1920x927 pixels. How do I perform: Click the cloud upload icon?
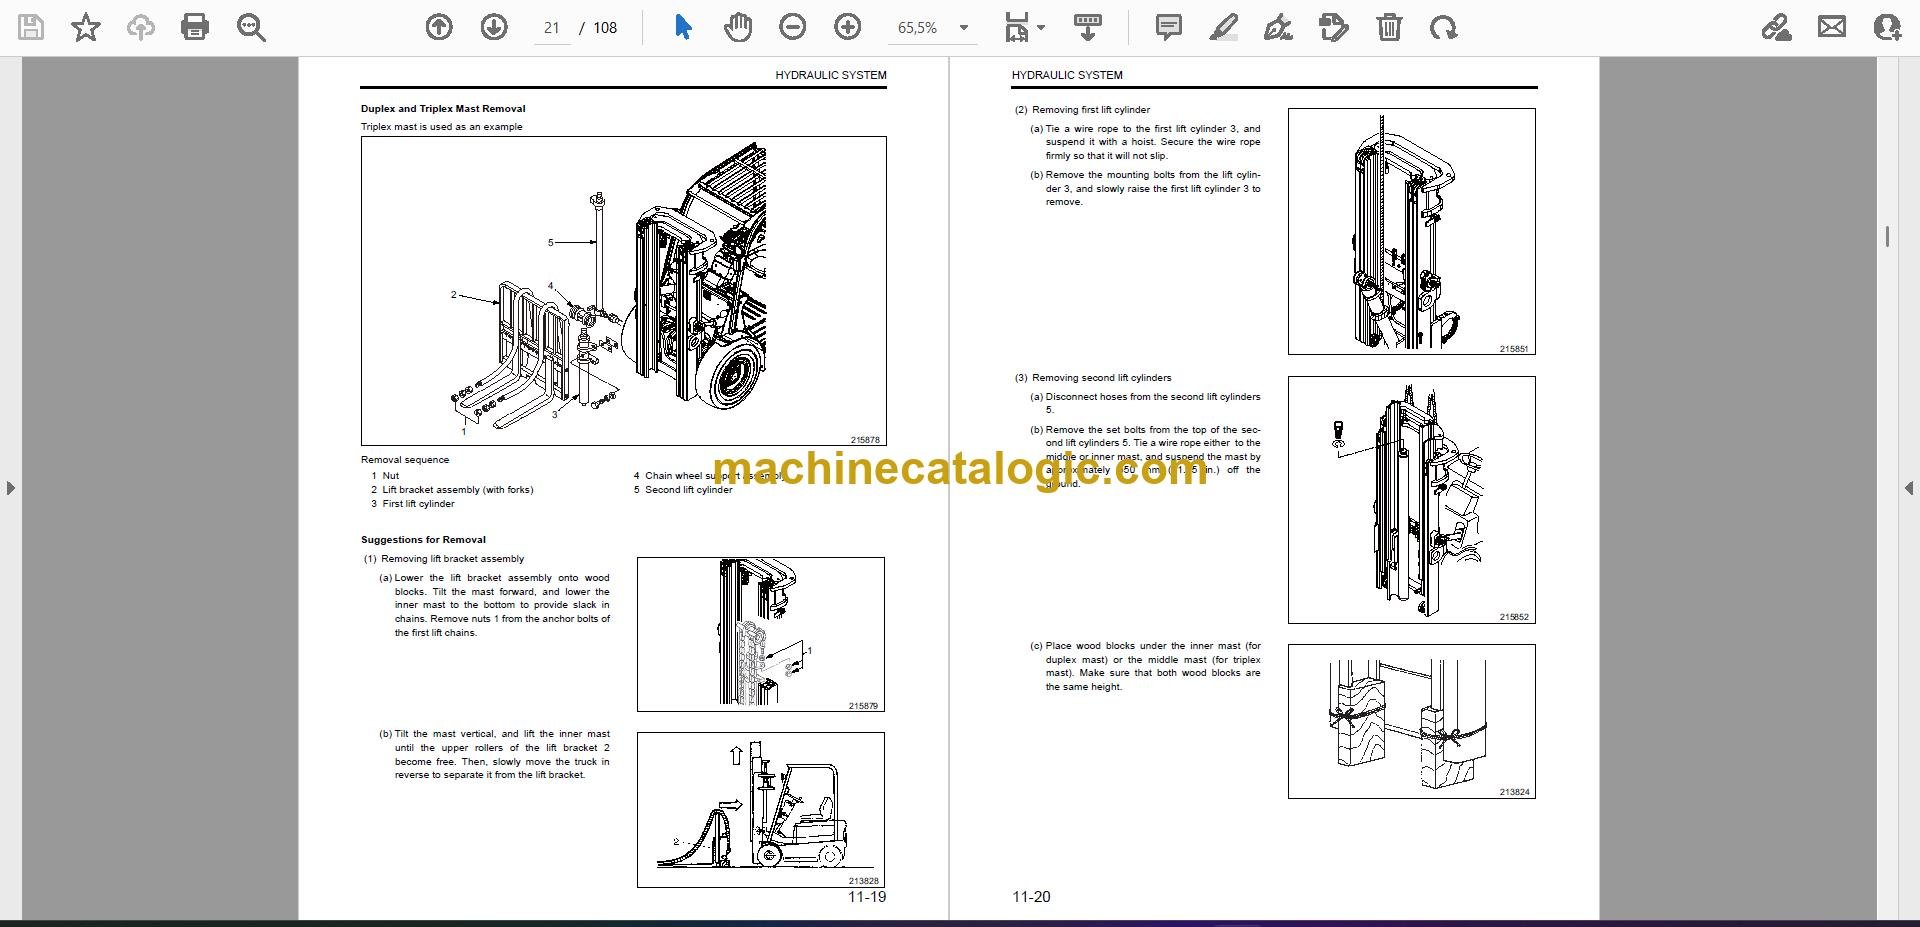point(141,27)
